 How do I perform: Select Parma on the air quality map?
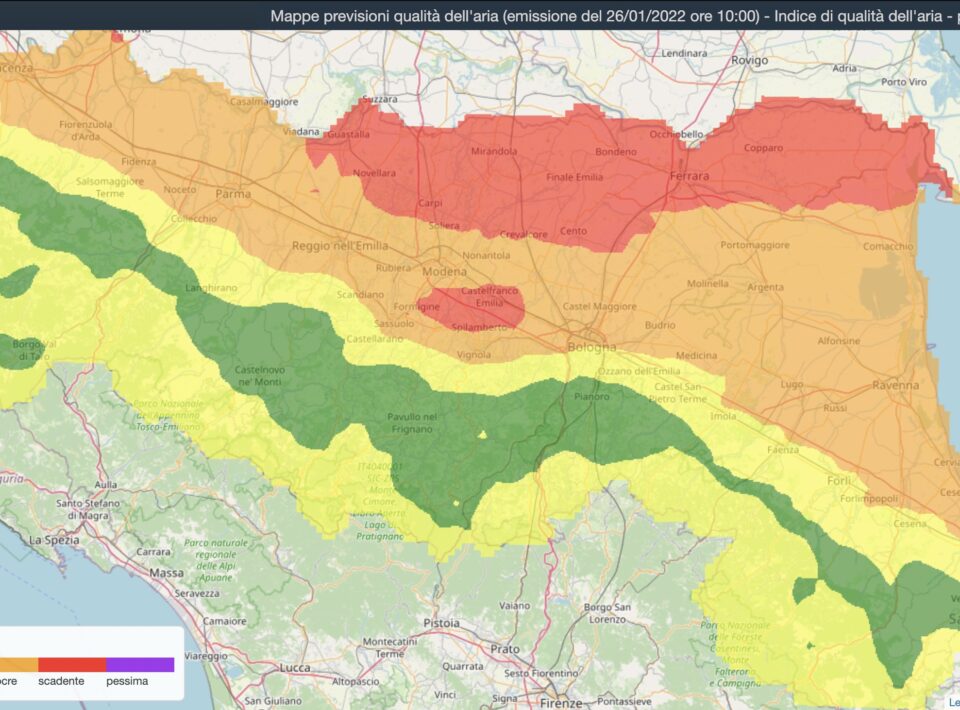click(x=233, y=194)
